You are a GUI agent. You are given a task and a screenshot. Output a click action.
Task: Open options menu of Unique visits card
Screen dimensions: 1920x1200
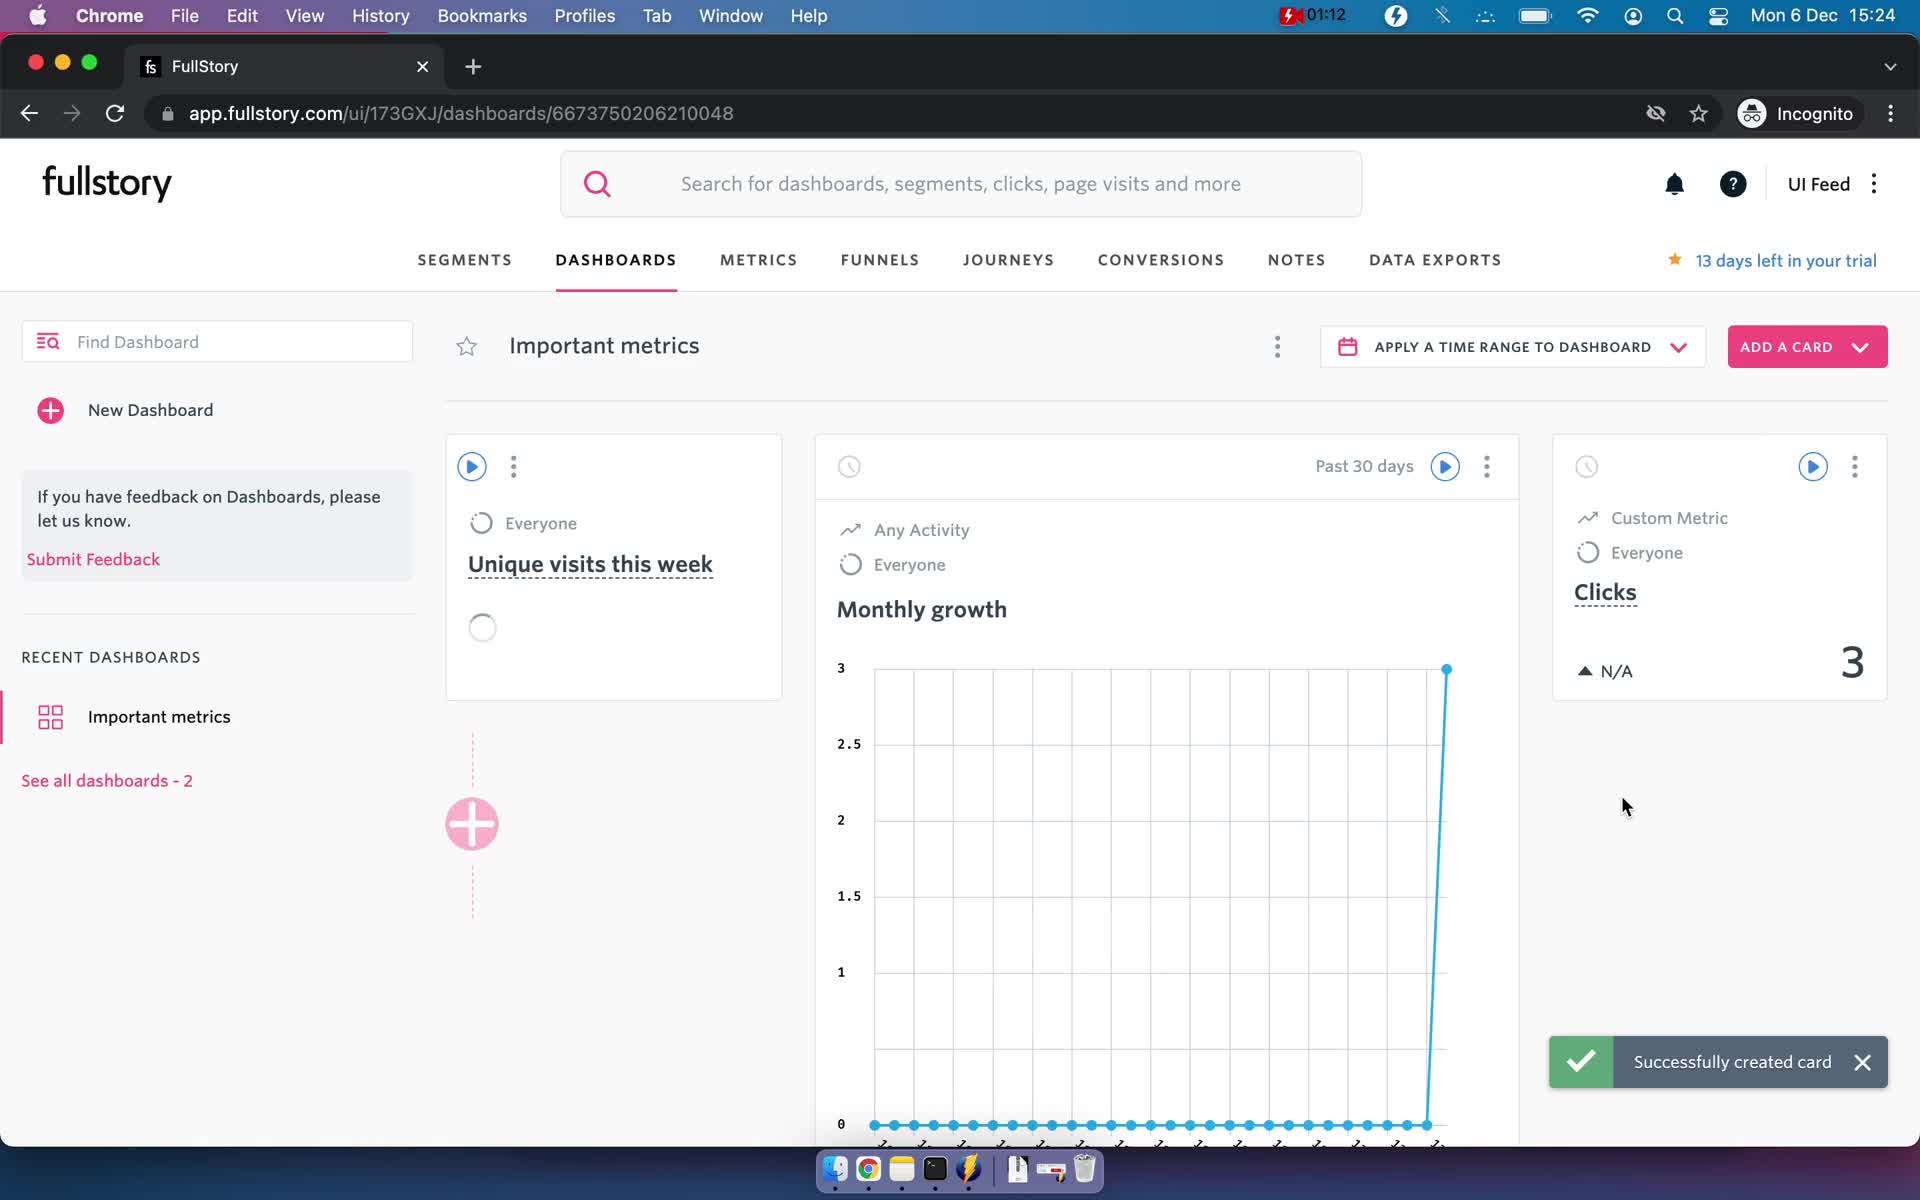pos(514,467)
